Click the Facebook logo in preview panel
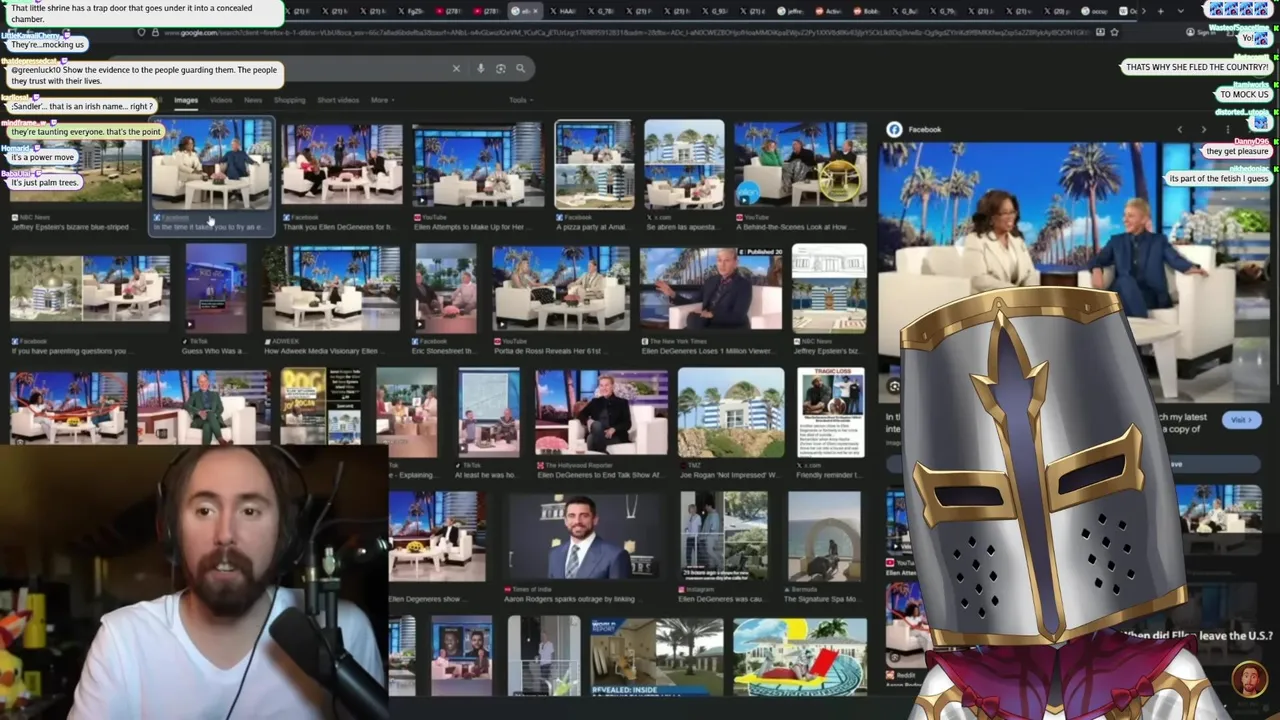 click(x=894, y=129)
